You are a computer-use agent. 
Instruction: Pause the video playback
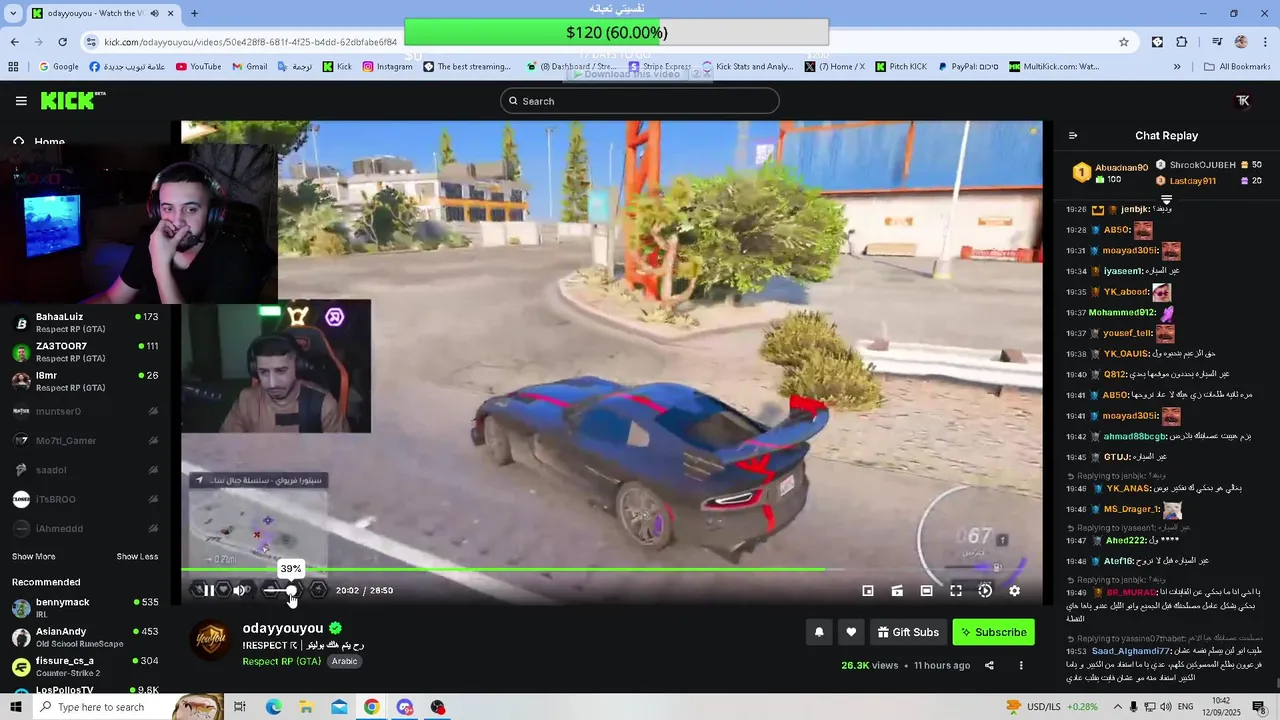point(207,590)
